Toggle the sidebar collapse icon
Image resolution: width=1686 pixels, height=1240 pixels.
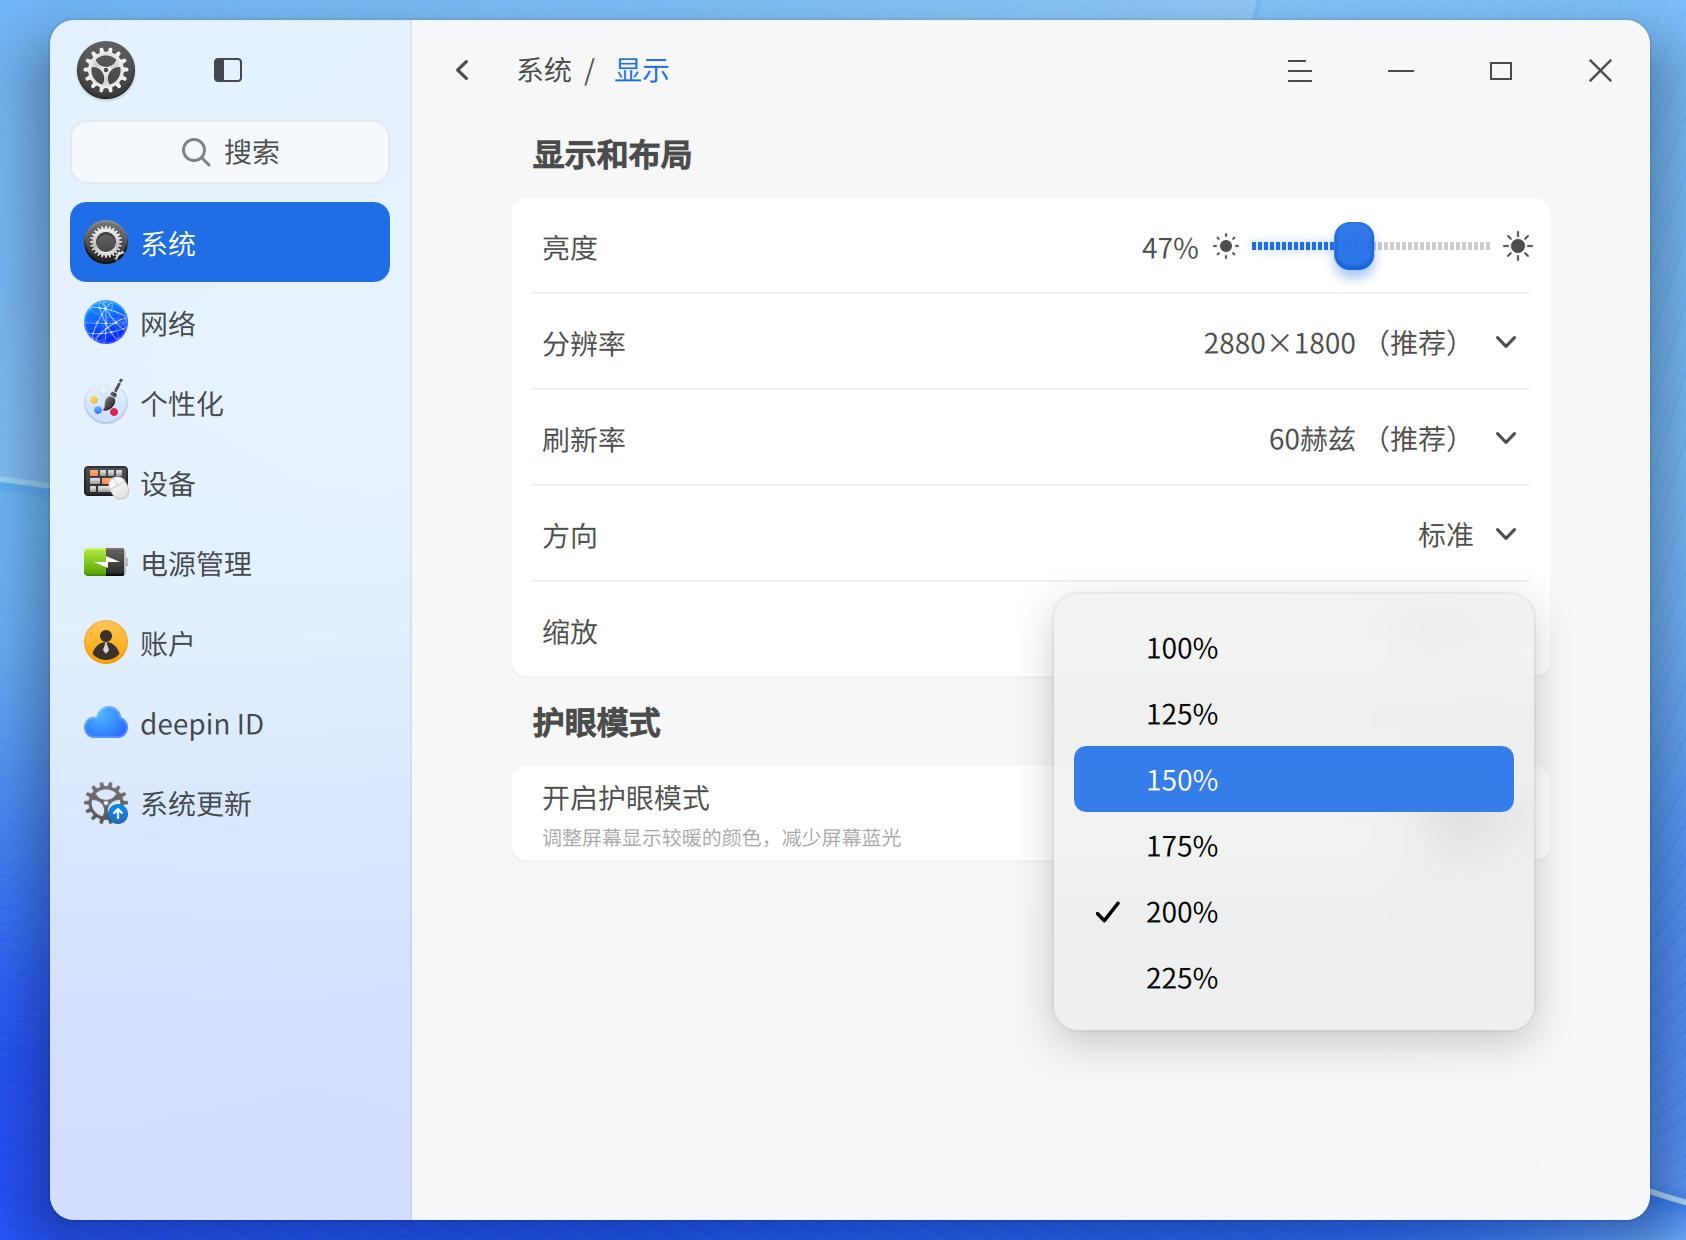coord(228,70)
